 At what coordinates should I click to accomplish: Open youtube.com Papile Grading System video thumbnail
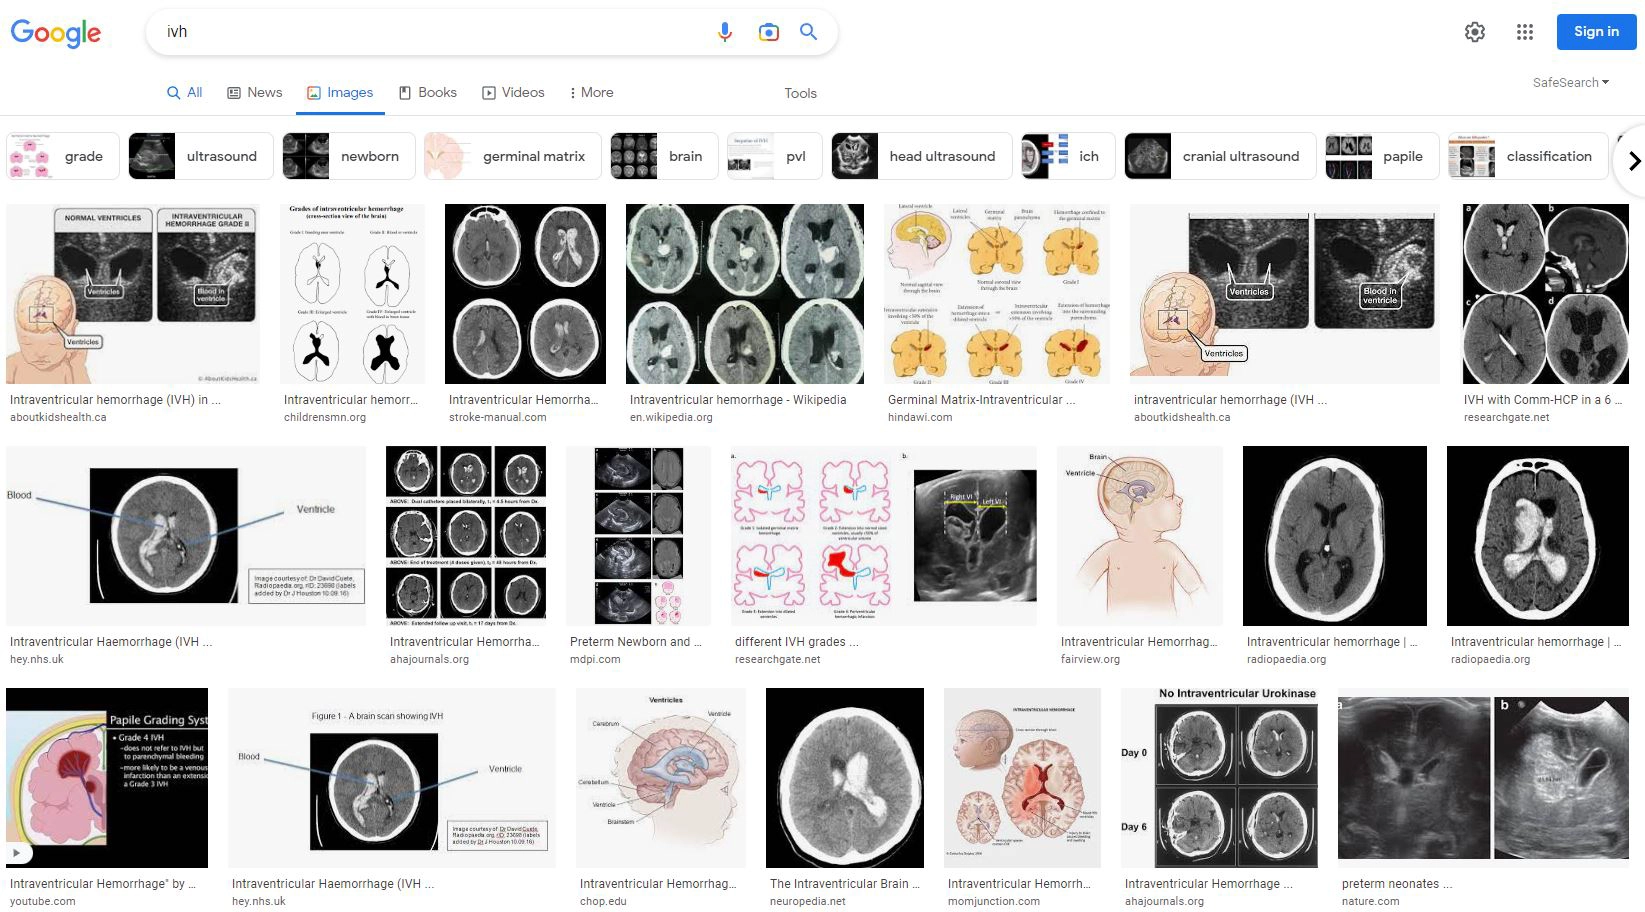[x=107, y=778]
